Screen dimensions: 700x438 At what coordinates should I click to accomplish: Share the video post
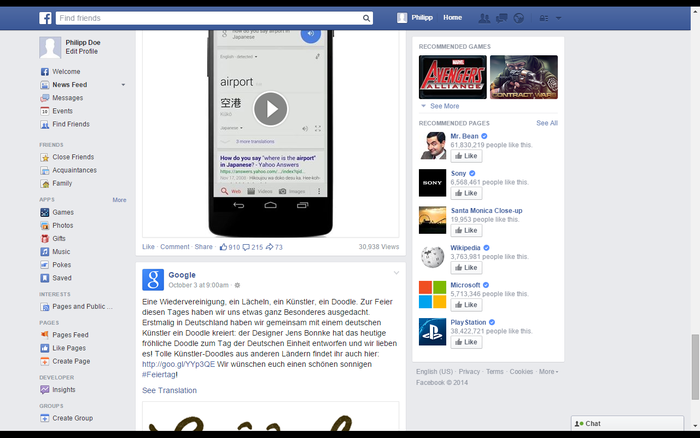click(x=204, y=247)
